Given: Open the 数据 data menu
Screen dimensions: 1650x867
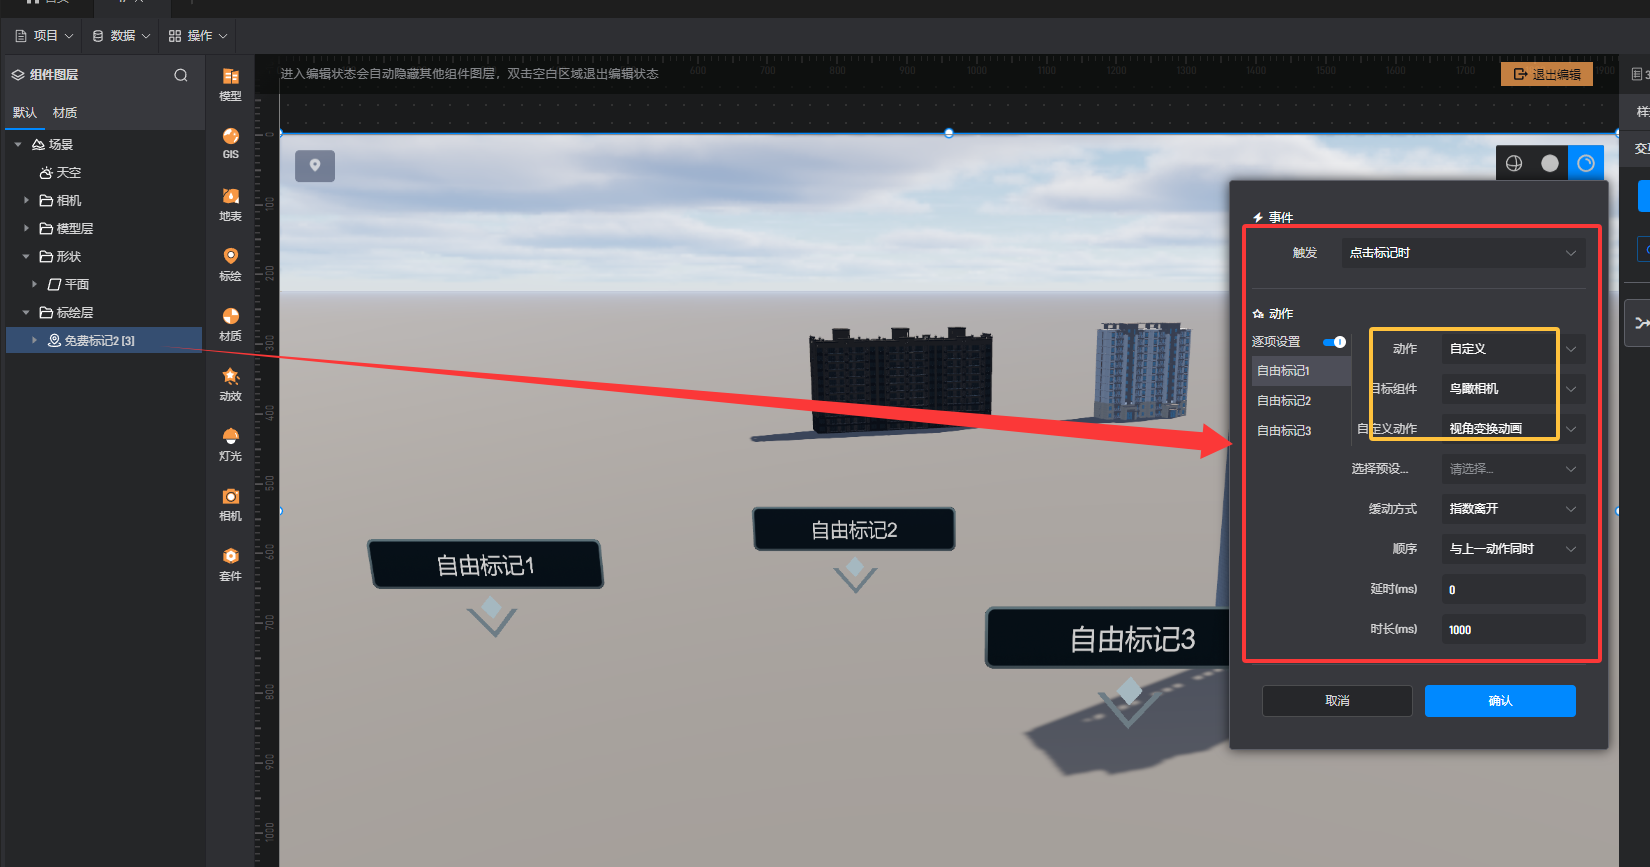Looking at the screenshot, I should (121, 36).
